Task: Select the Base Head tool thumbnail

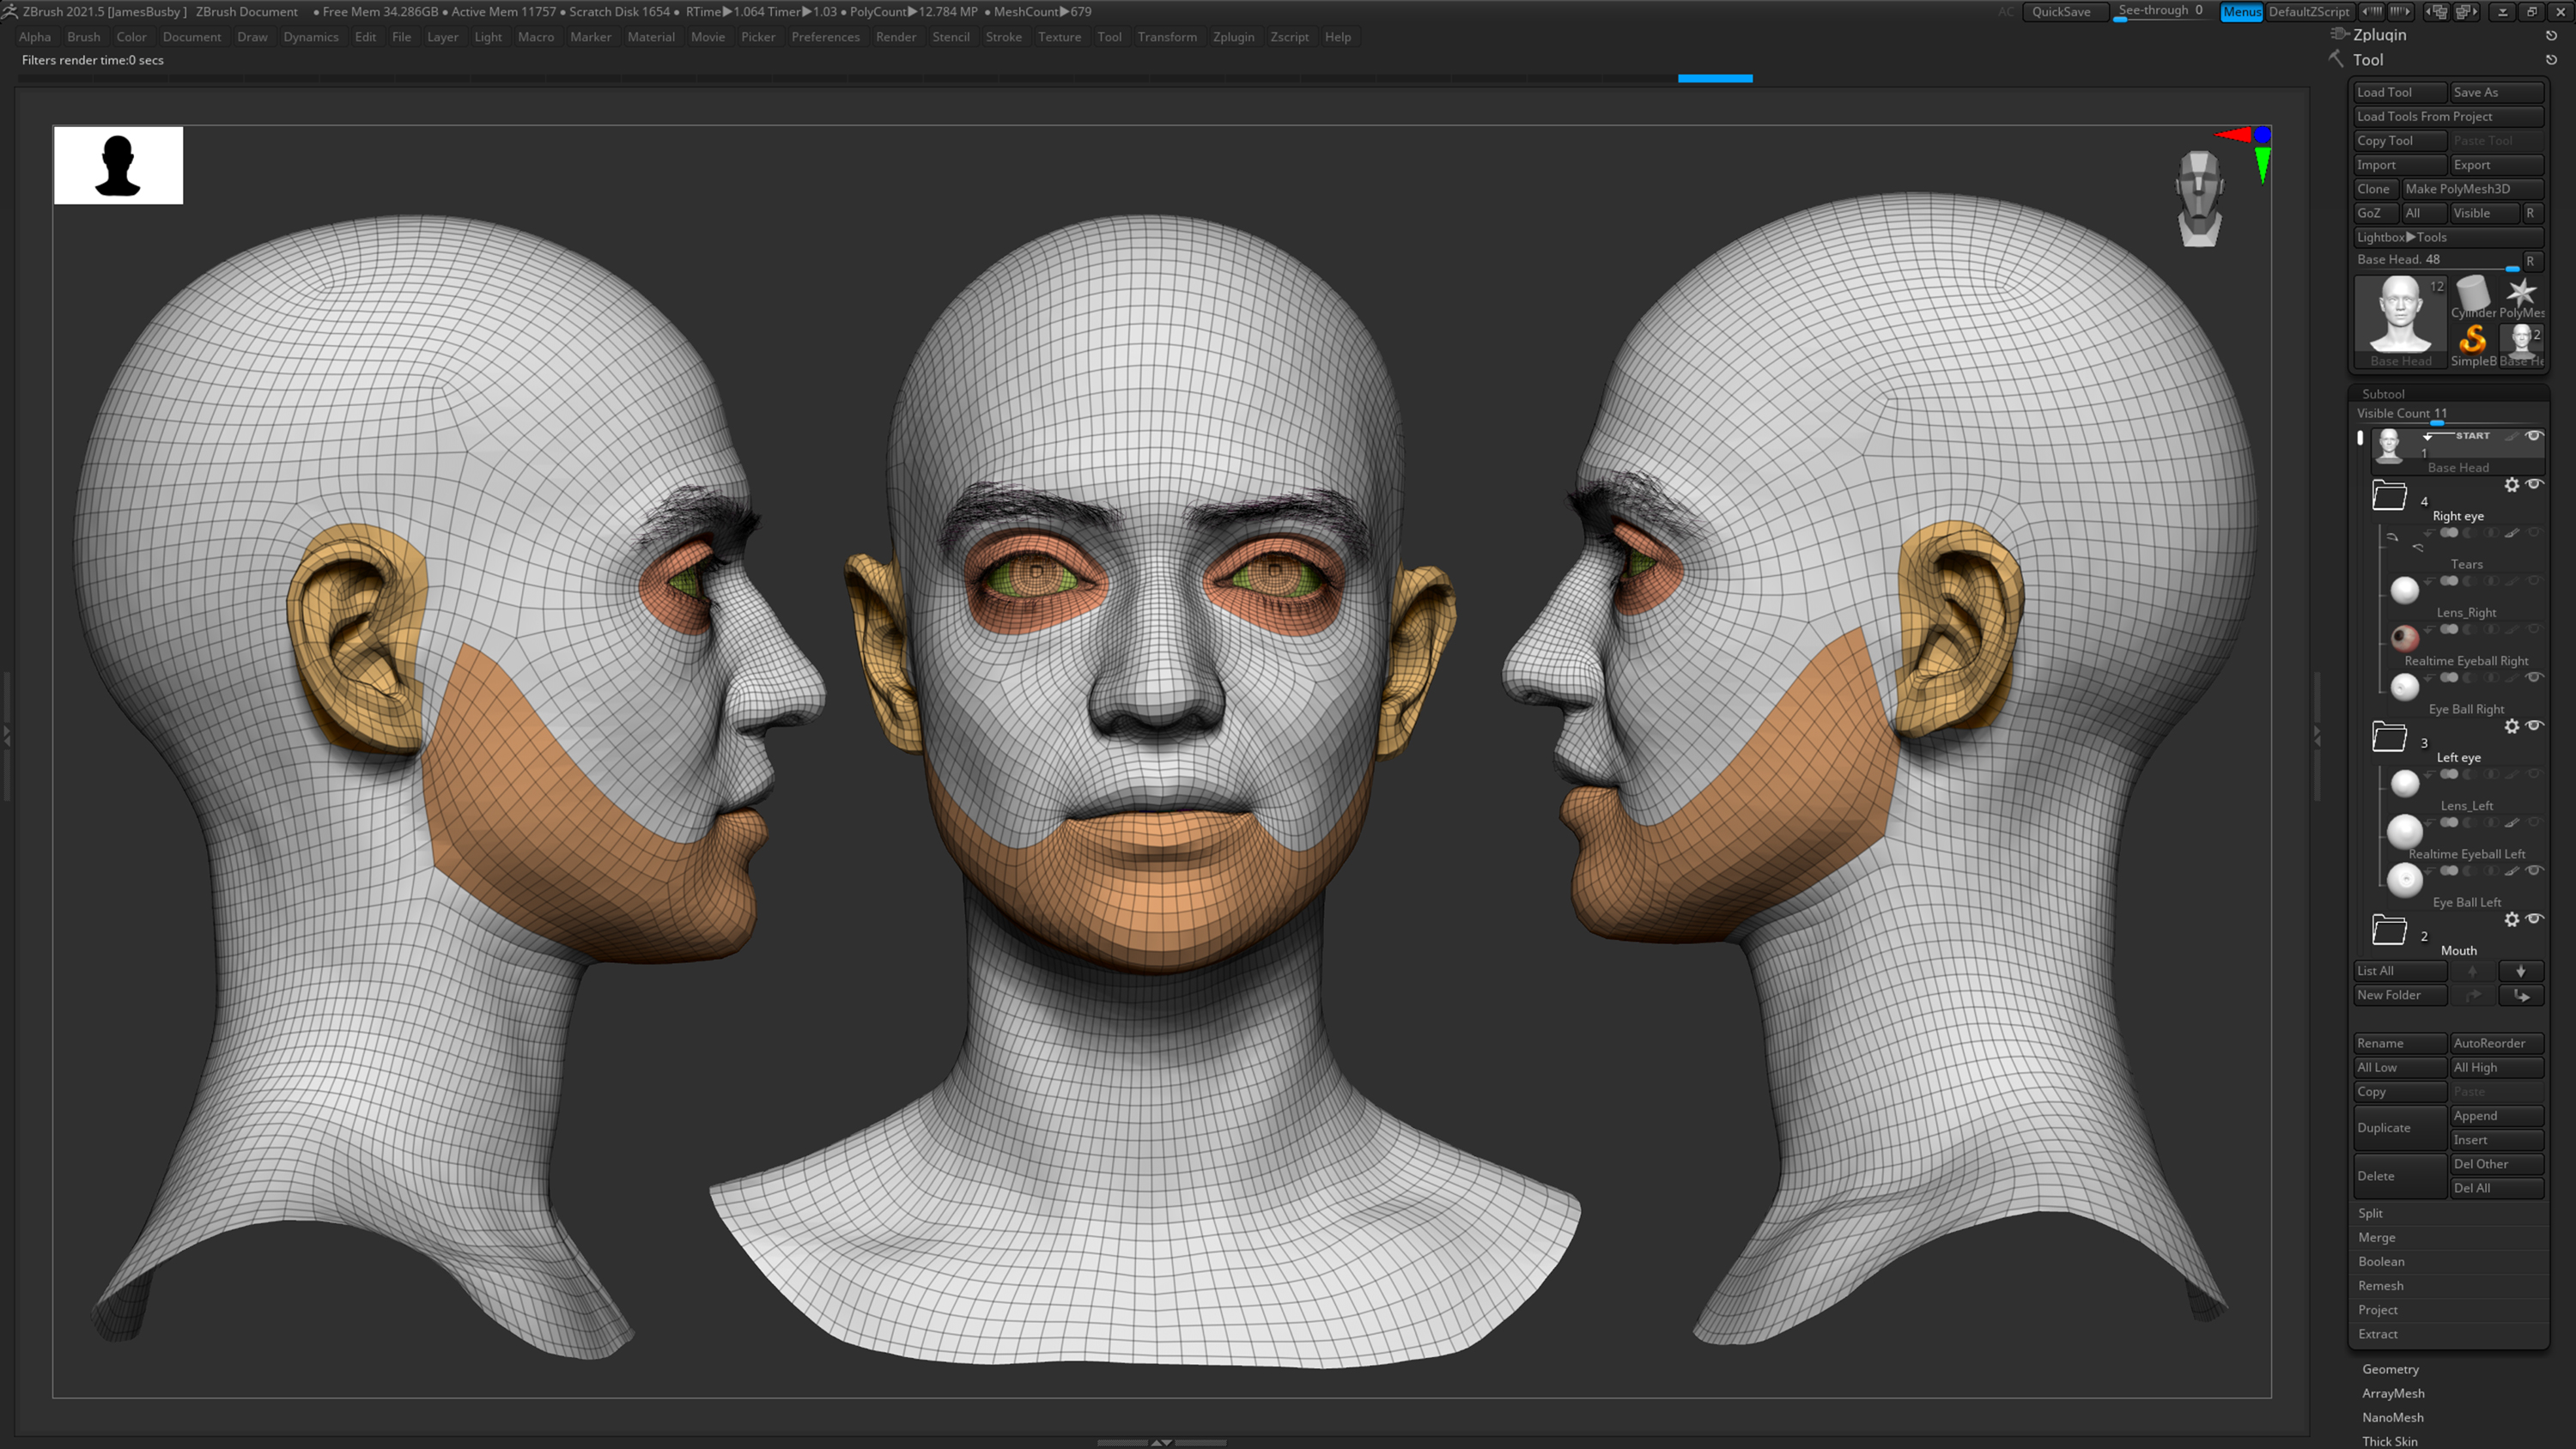Action: tap(2400, 315)
